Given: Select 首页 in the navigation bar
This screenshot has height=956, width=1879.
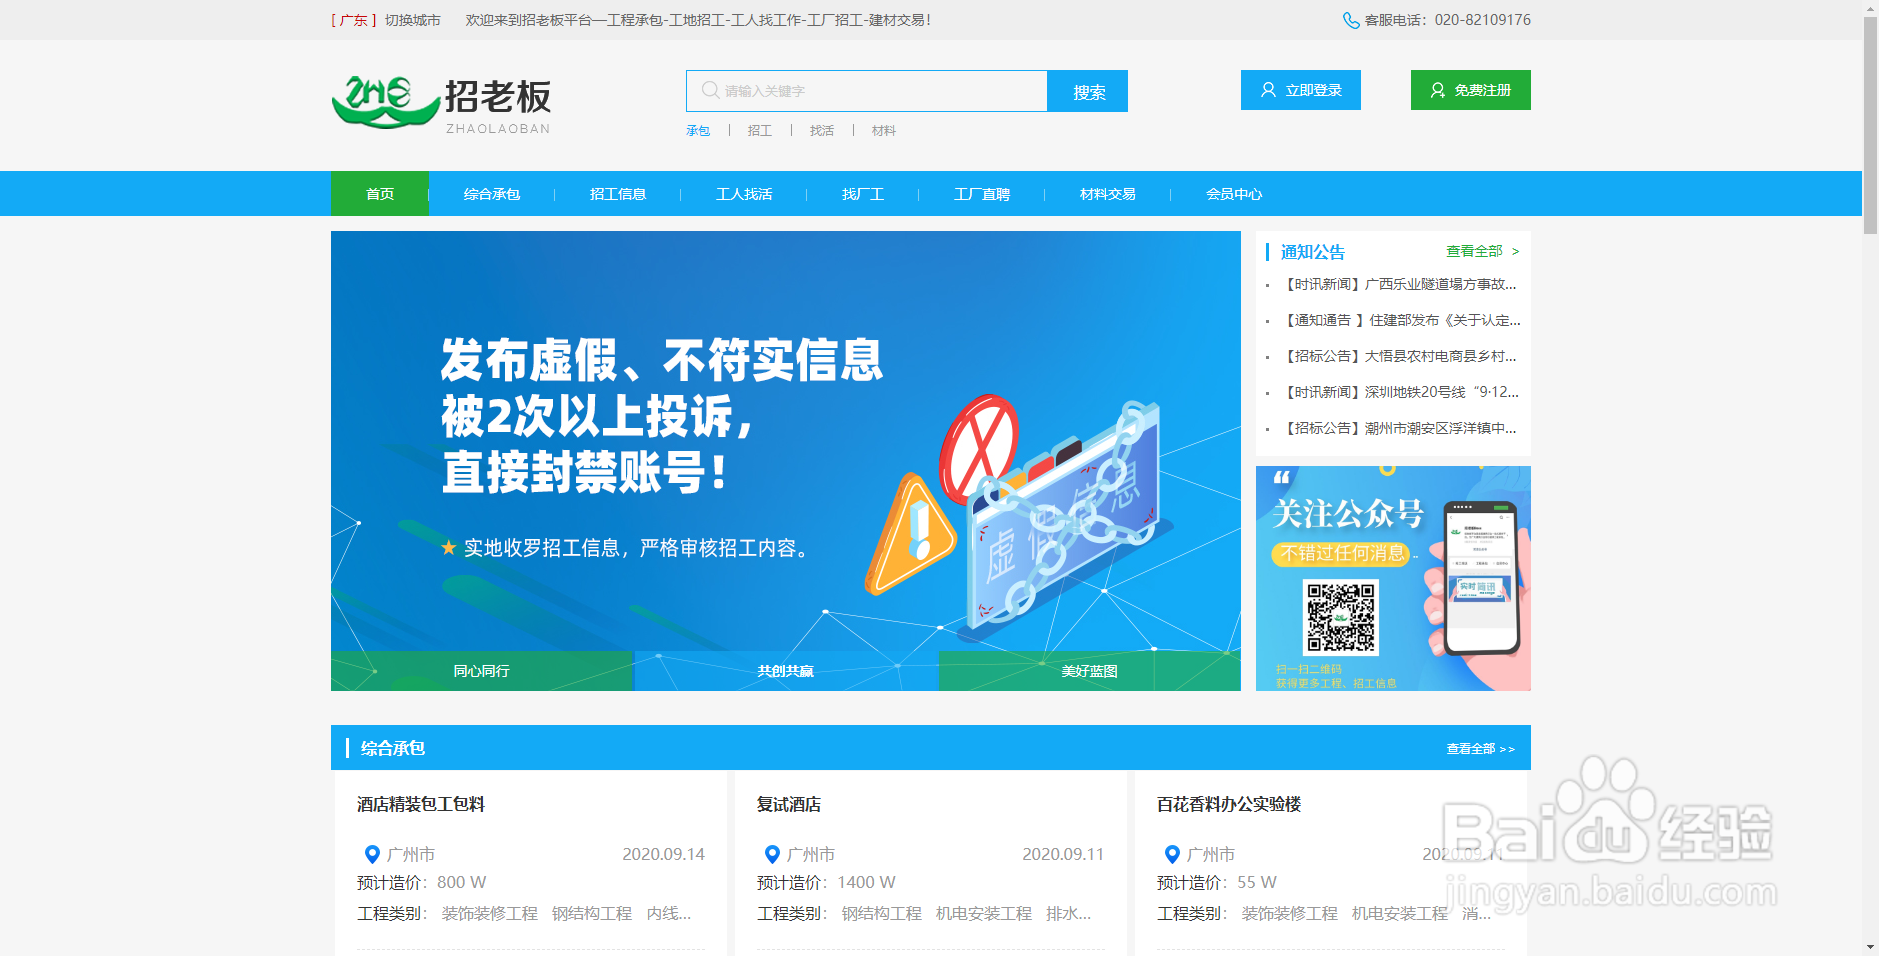Looking at the screenshot, I should (x=379, y=194).
